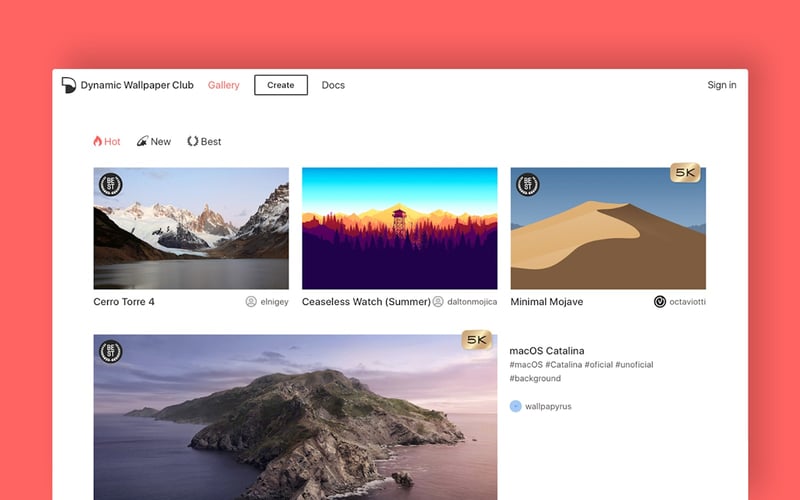Viewport: 800px width, 500px height.
Task: Click Sign in
Action: (x=721, y=85)
